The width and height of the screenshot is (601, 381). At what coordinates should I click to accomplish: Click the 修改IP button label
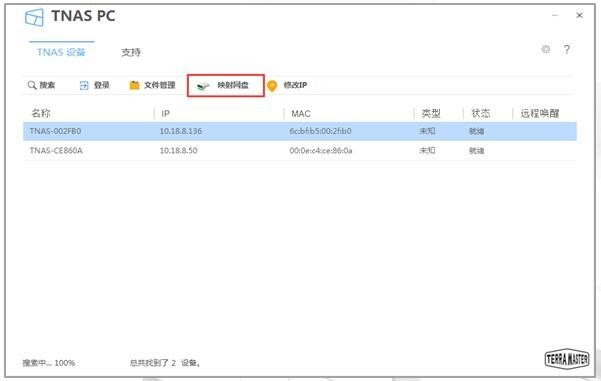click(x=295, y=85)
